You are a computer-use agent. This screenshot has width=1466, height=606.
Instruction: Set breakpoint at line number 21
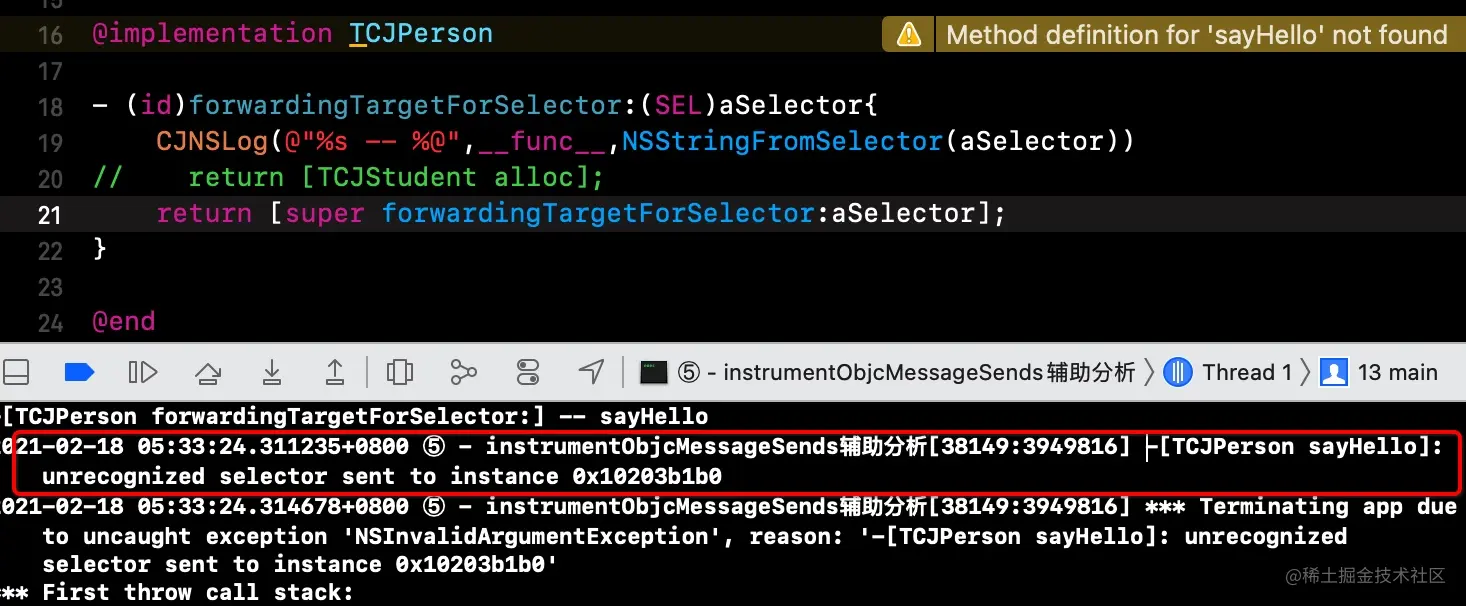pyautogui.click(x=50, y=215)
